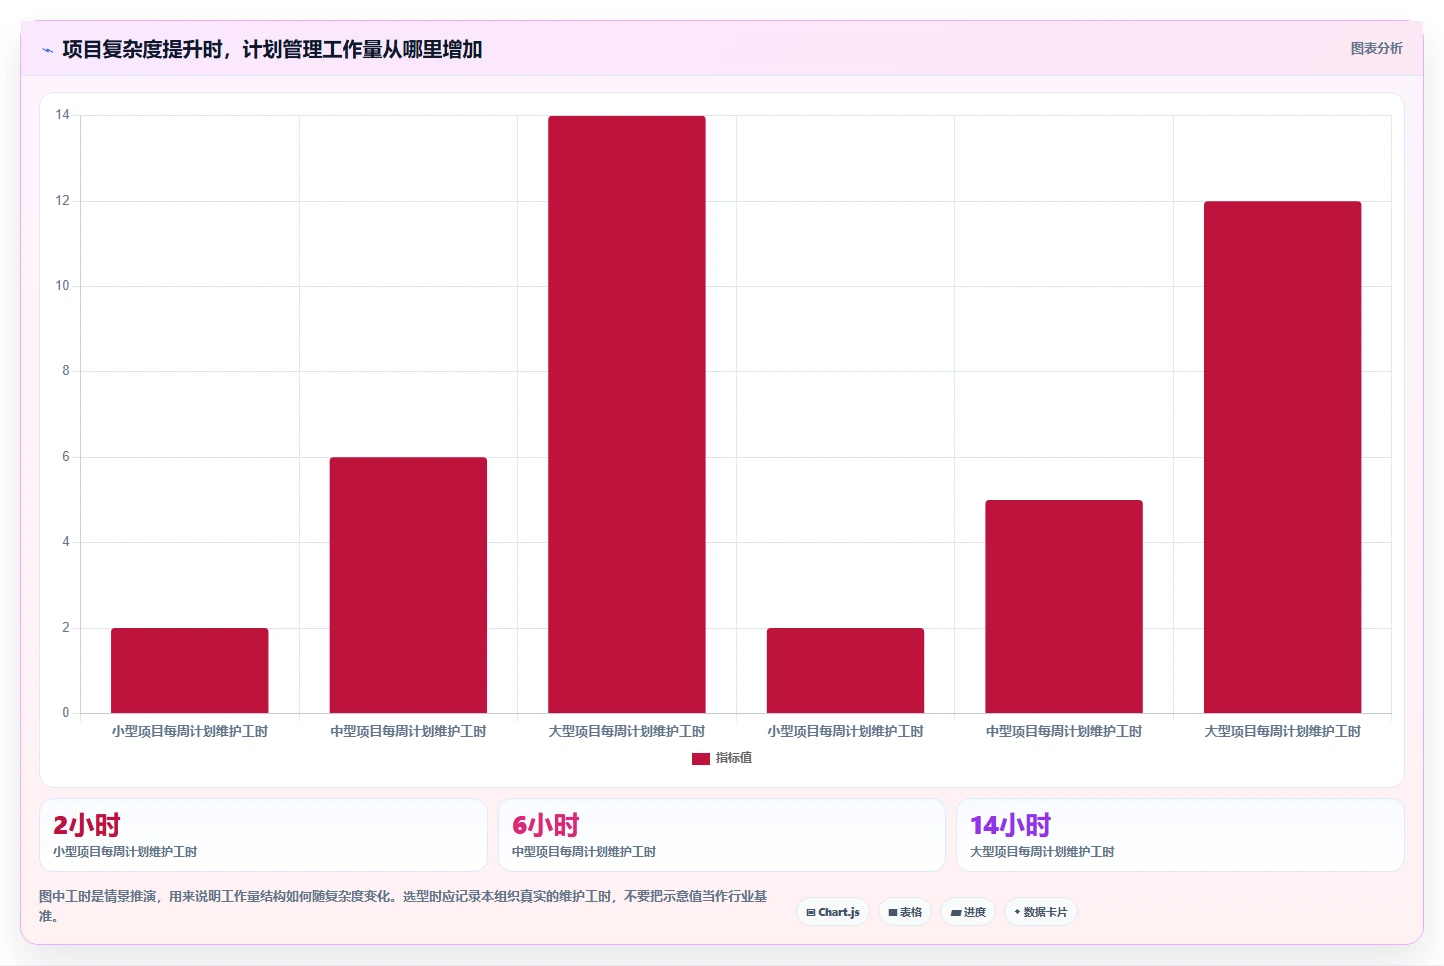The width and height of the screenshot is (1444, 966).
Task: Click the y-axis tick label 8
Action: click(66, 371)
